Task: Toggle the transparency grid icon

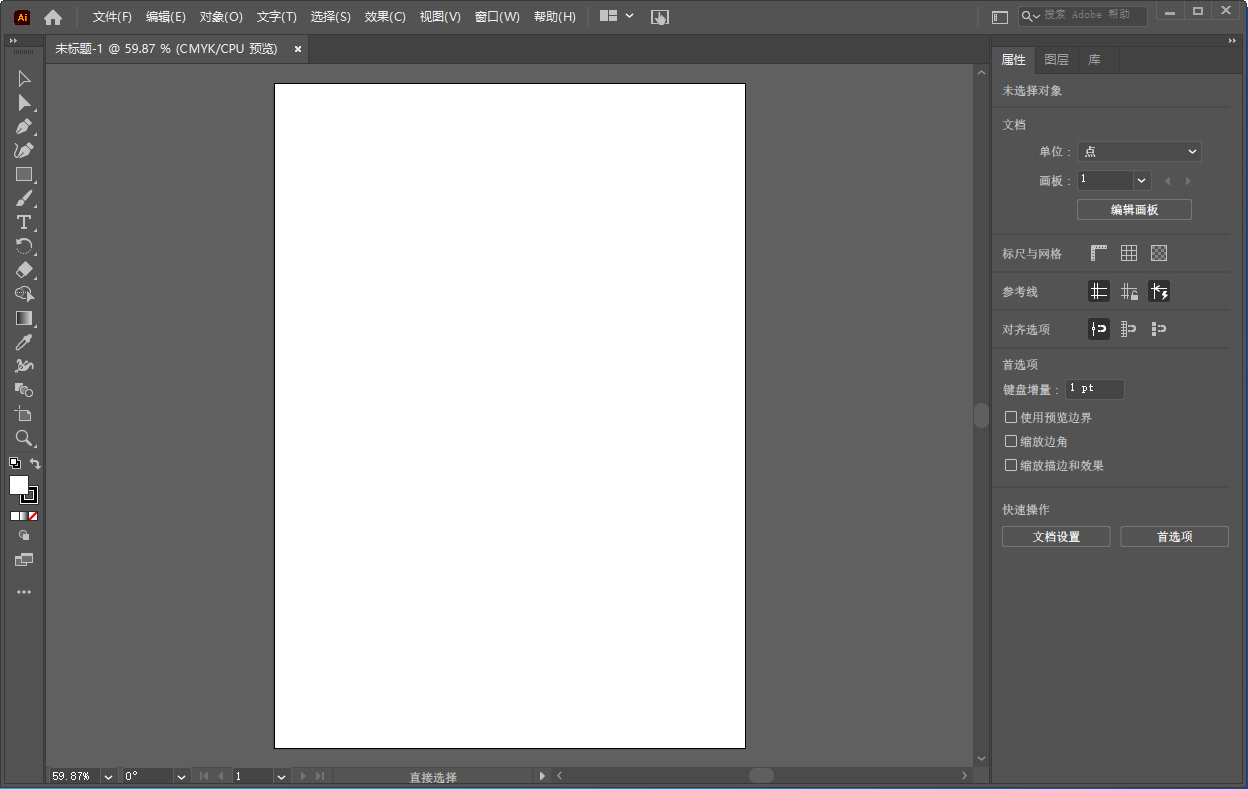Action: pyautogui.click(x=1158, y=252)
